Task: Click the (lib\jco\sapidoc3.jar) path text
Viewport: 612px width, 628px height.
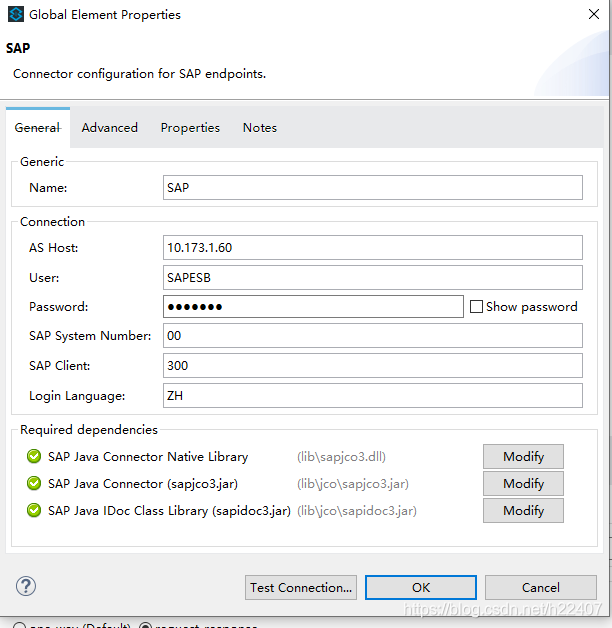Action: point(357,511)
